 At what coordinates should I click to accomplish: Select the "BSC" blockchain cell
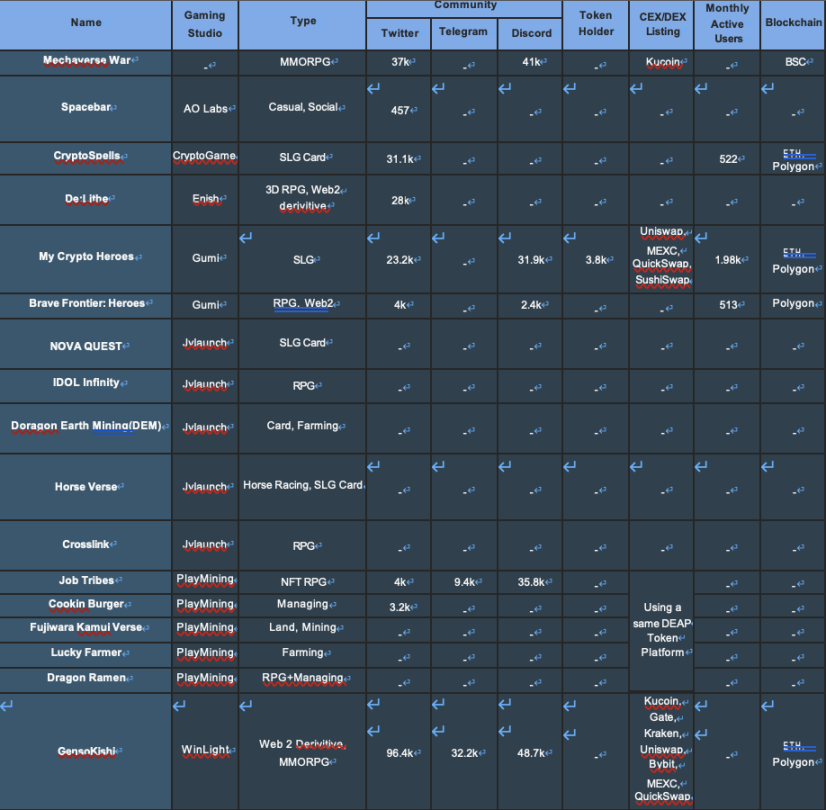pos(795,62)
